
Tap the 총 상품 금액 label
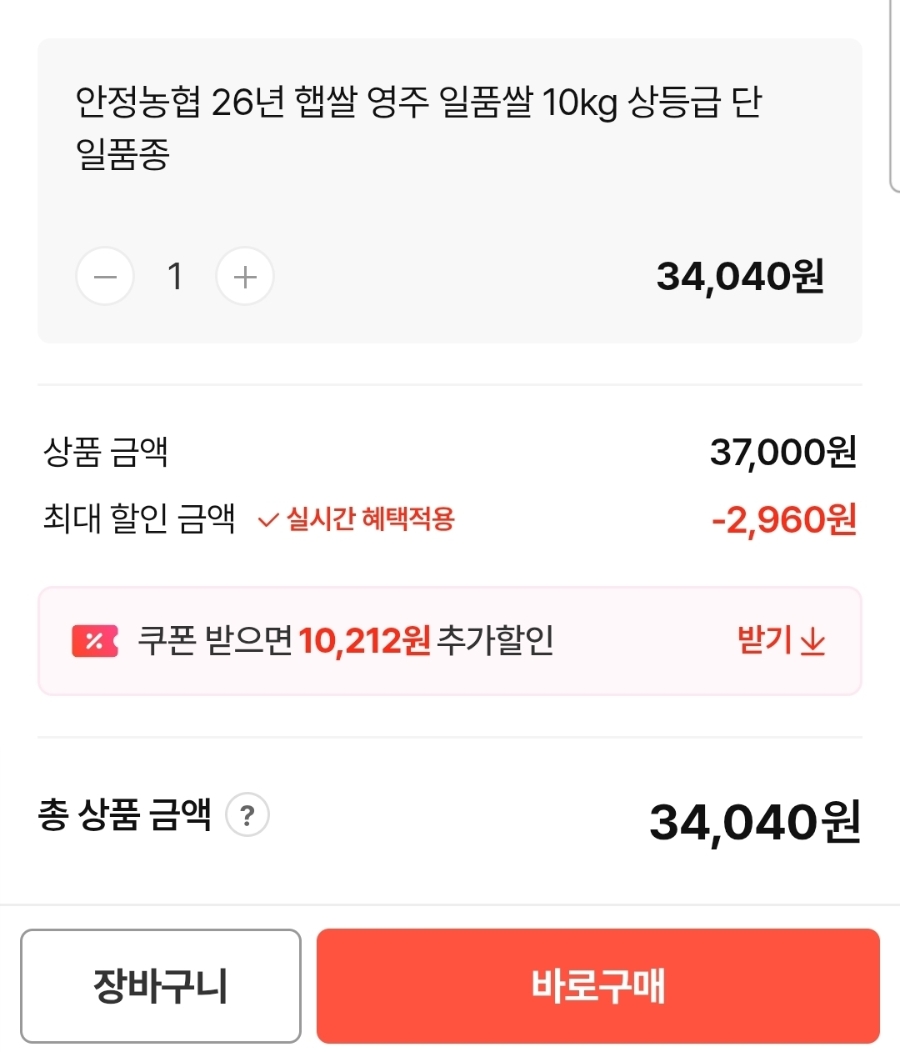click(x=125, y=814)
